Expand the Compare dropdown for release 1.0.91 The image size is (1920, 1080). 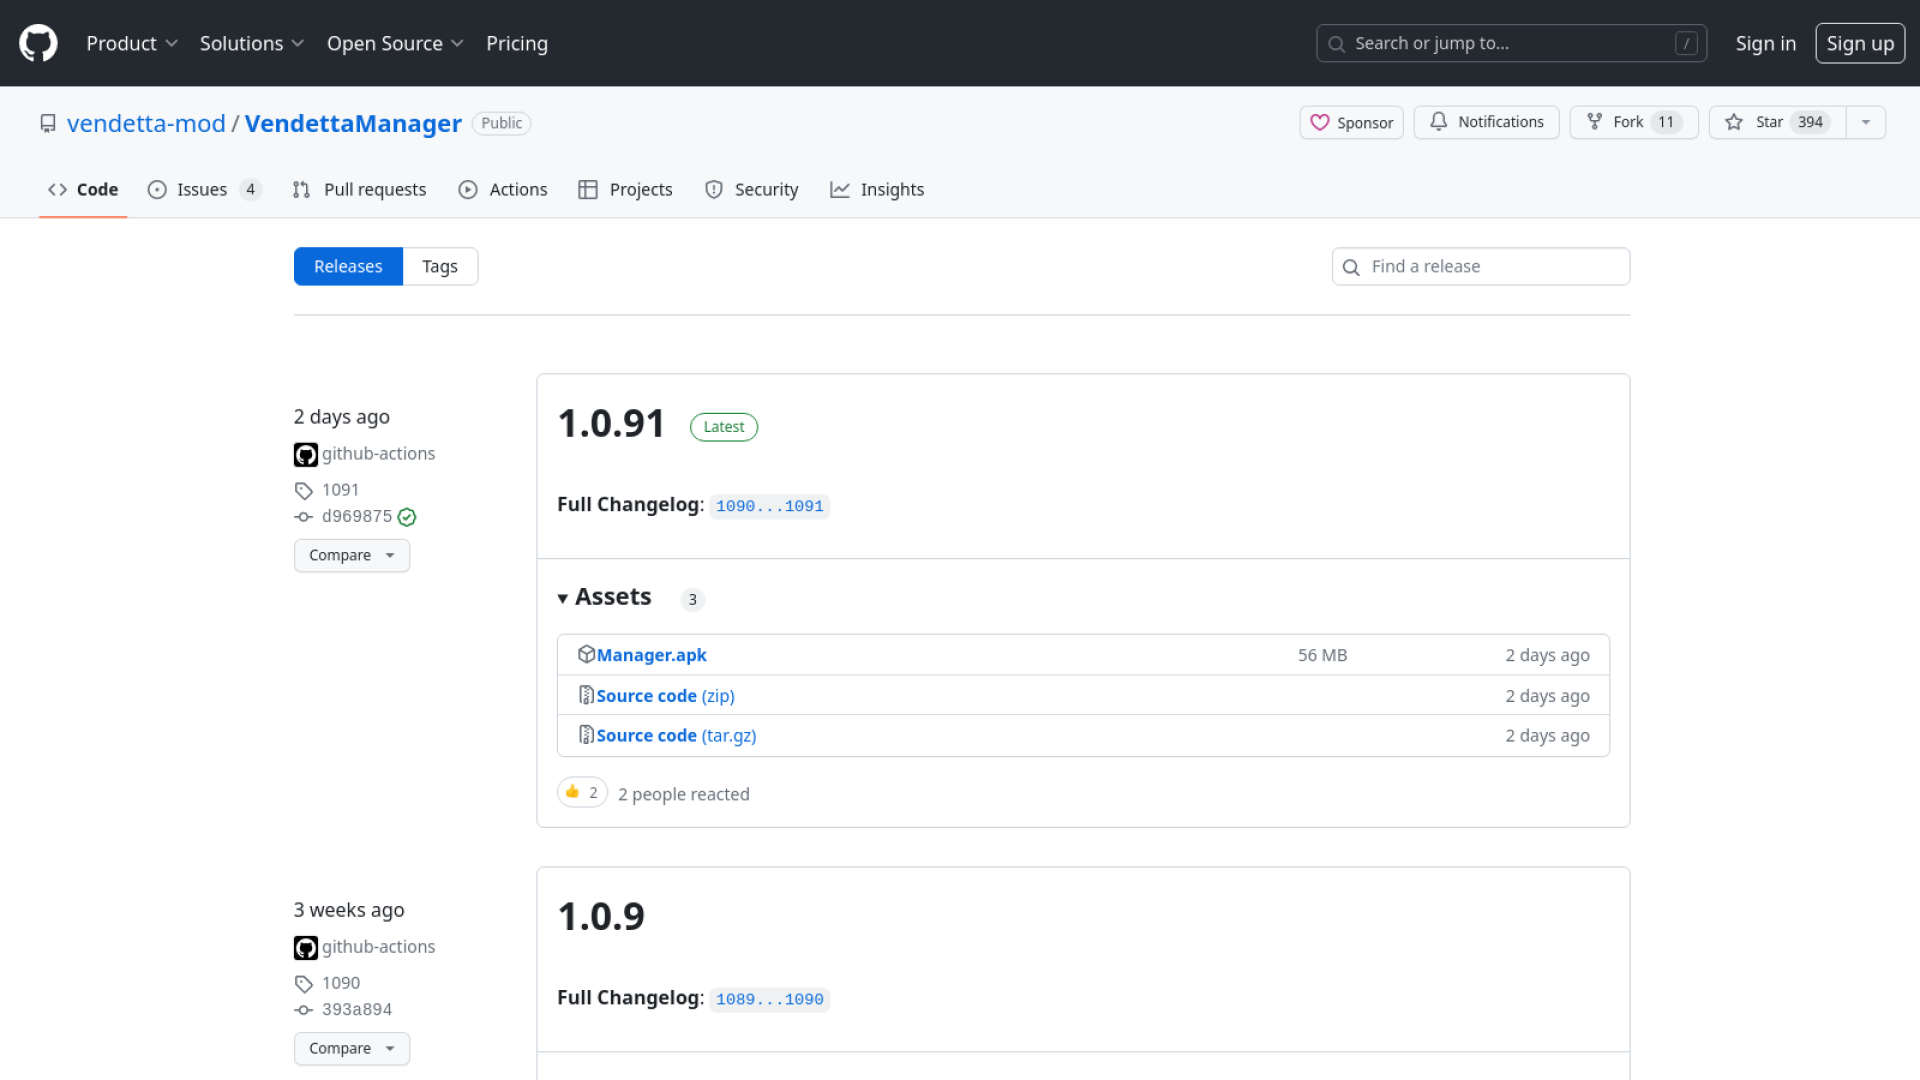[x=351, y=555]
